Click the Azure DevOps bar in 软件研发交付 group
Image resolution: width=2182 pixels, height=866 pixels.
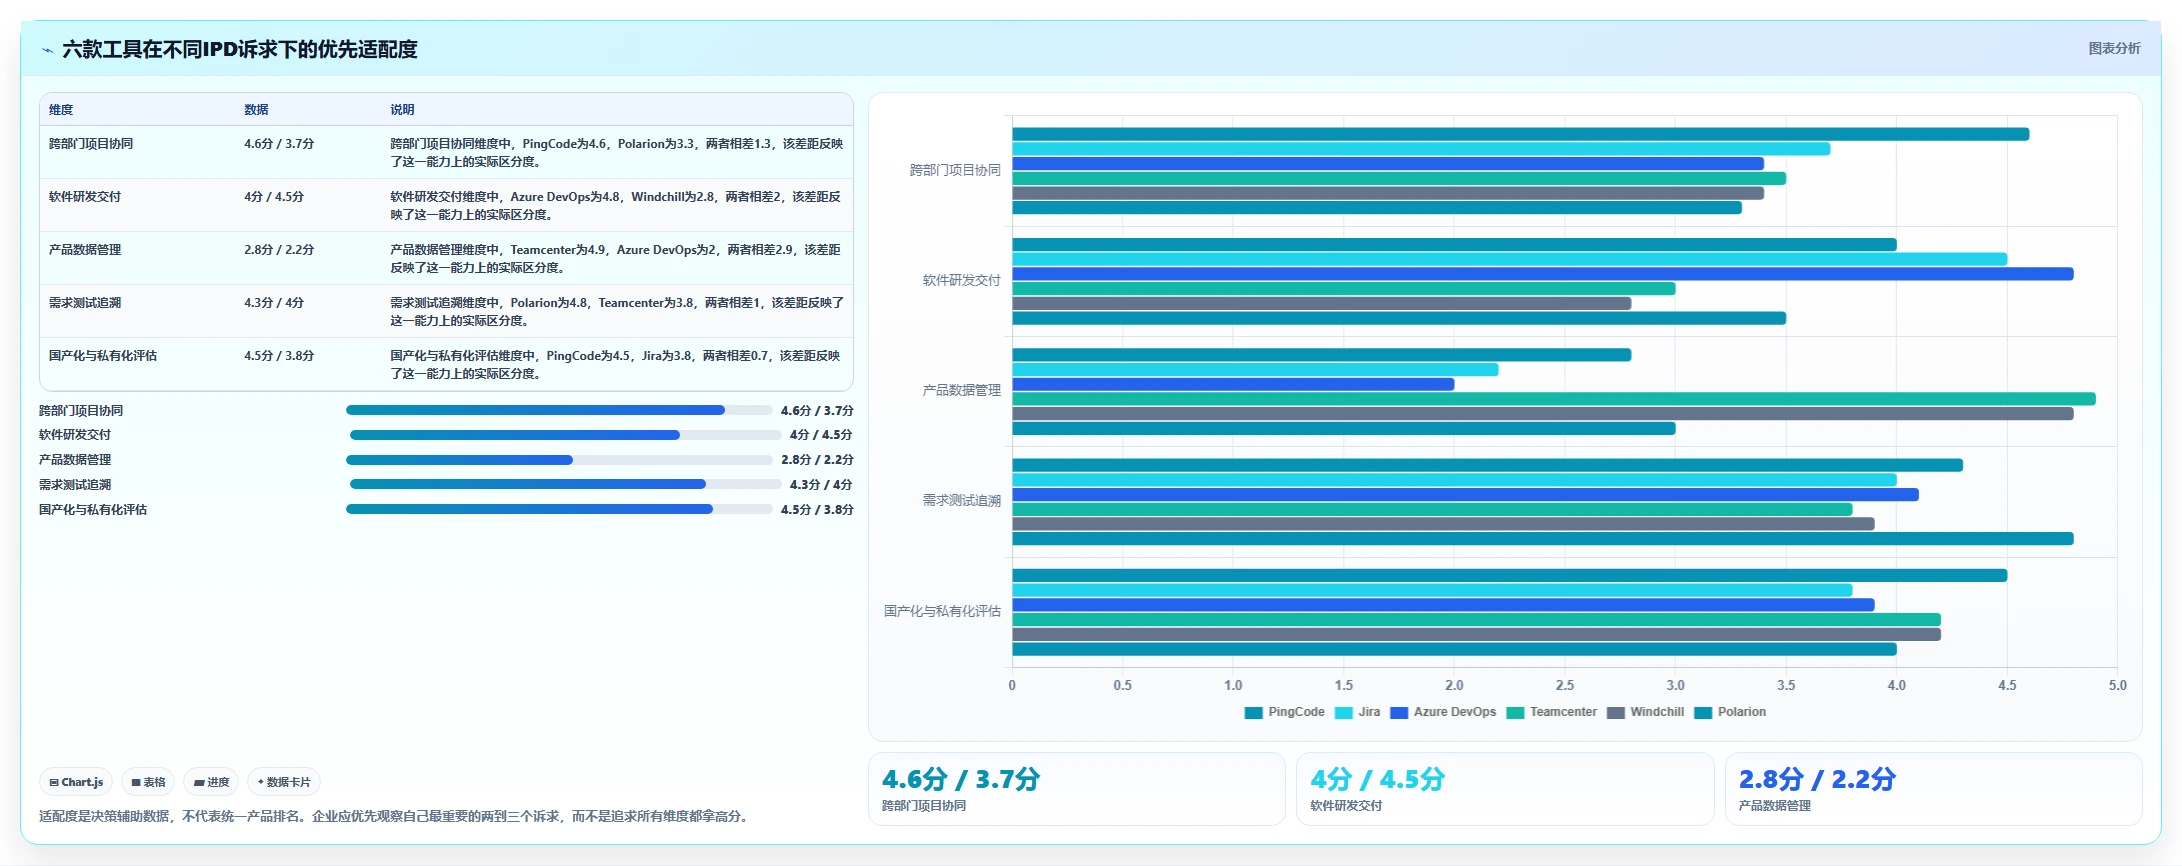(1542, 274)
